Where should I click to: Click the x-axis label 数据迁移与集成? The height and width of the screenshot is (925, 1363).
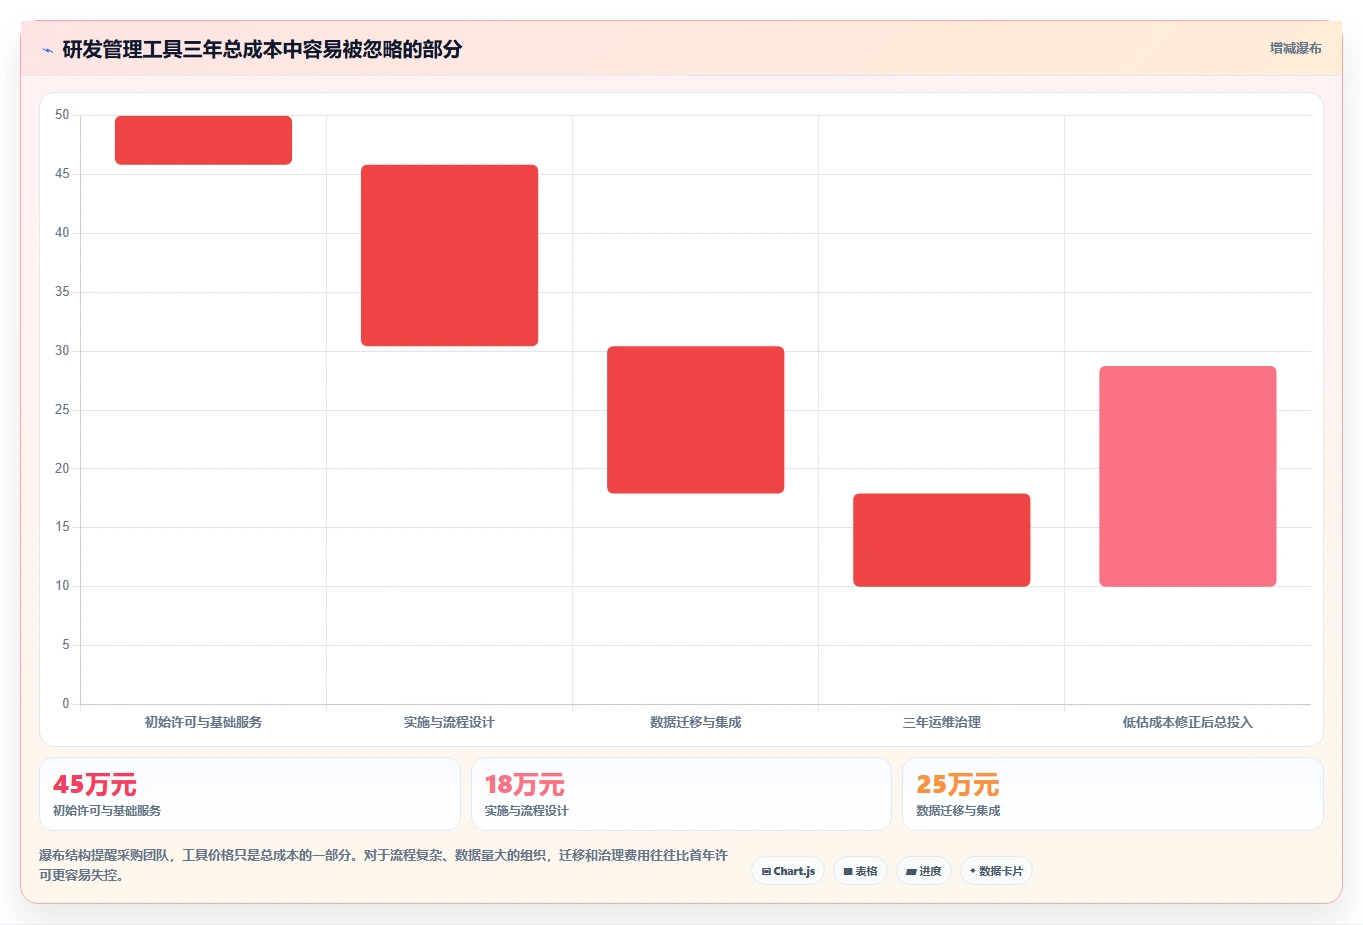695,722
